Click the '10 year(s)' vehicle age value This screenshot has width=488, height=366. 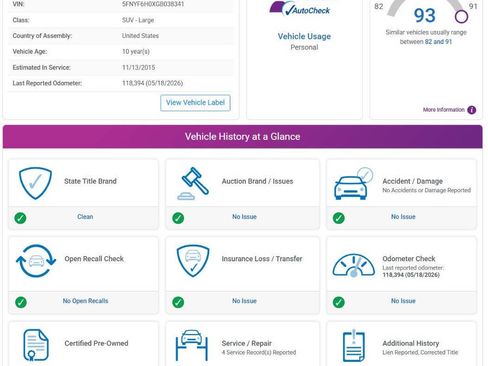click(136, 52)
